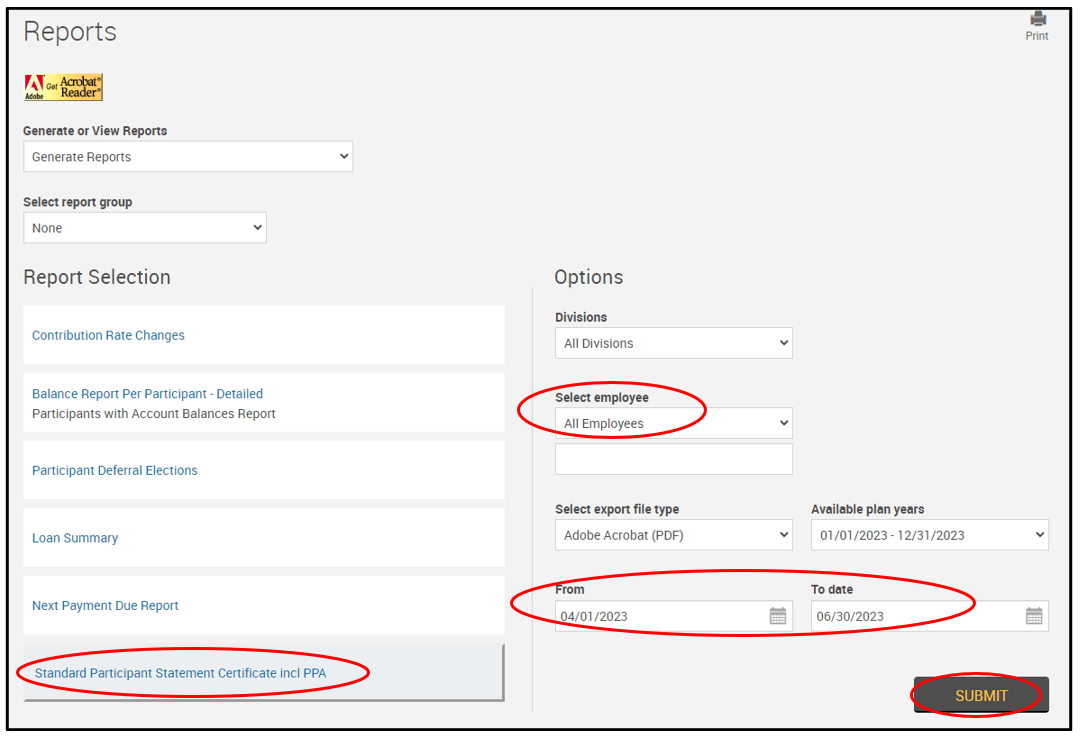Choose the Loan Summary report
The height and width of the screenshot is (740, 1080).
[x=75, y=538]
